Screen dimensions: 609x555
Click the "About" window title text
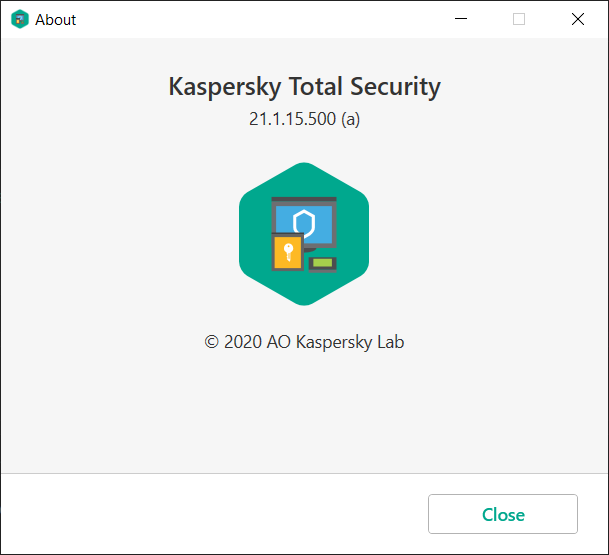pos(55,20)
